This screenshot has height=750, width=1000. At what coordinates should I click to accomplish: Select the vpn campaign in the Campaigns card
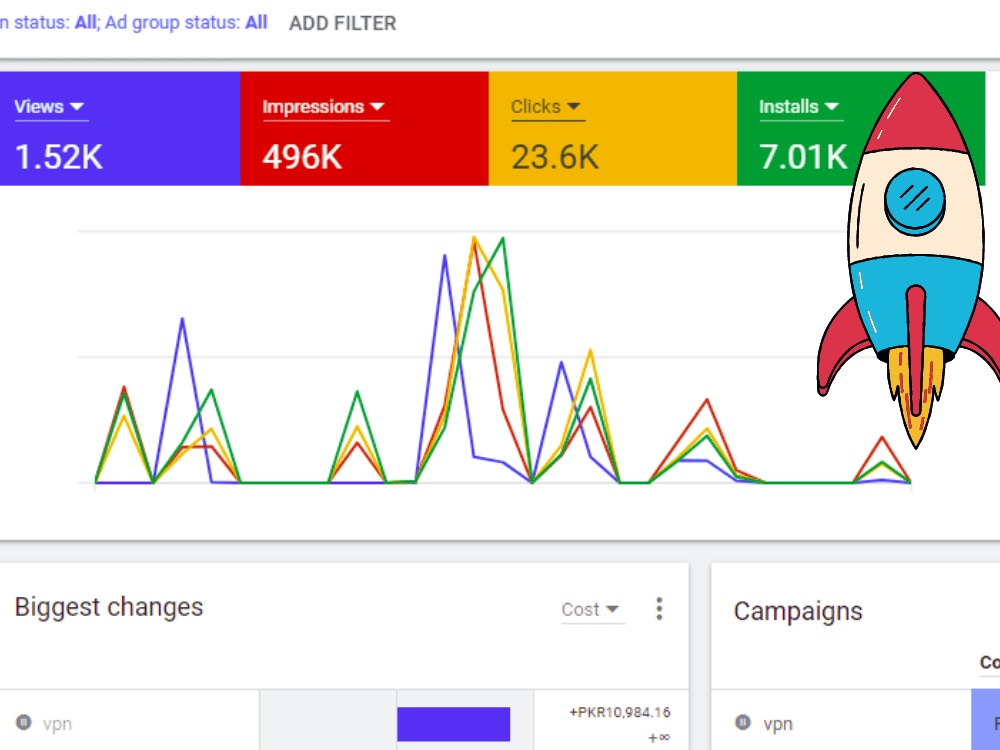pos(778,724)
